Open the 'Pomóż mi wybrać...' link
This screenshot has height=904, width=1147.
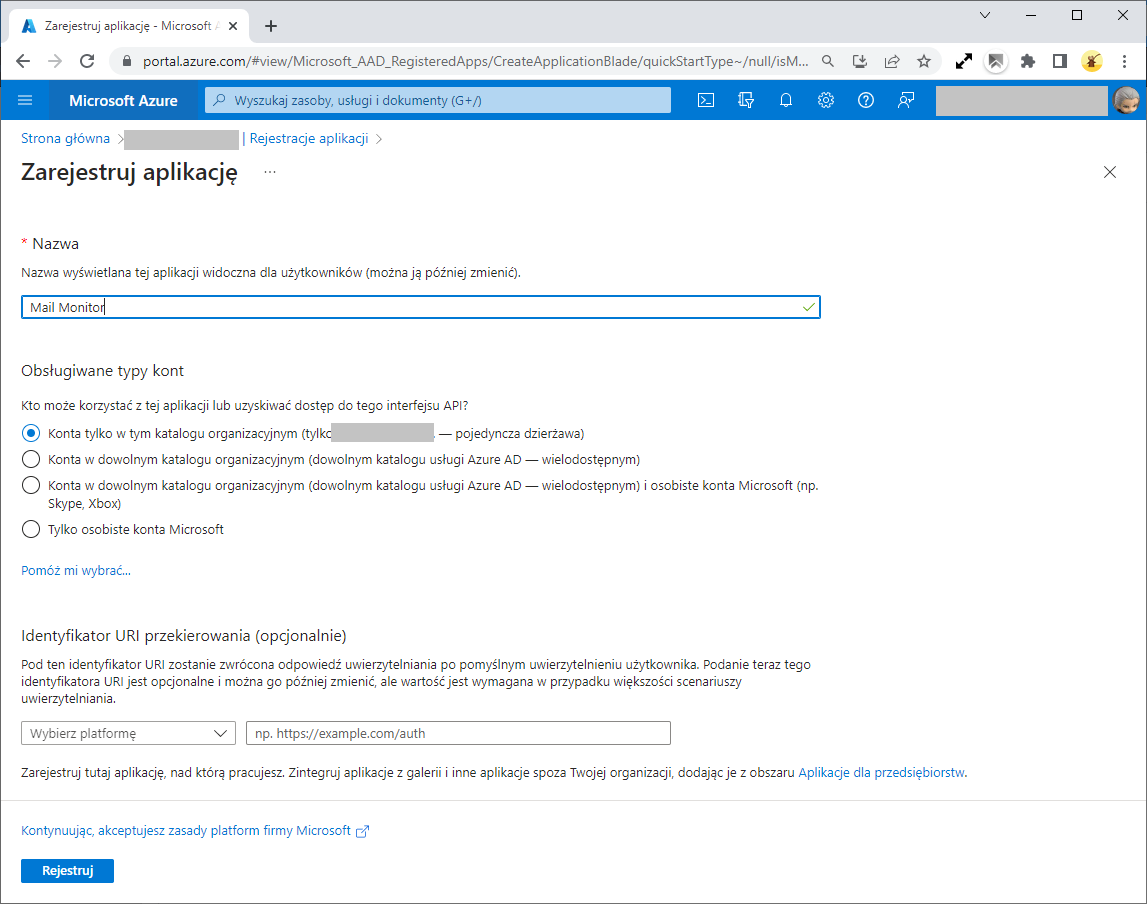pyautogui.click(x=76, y=571)
